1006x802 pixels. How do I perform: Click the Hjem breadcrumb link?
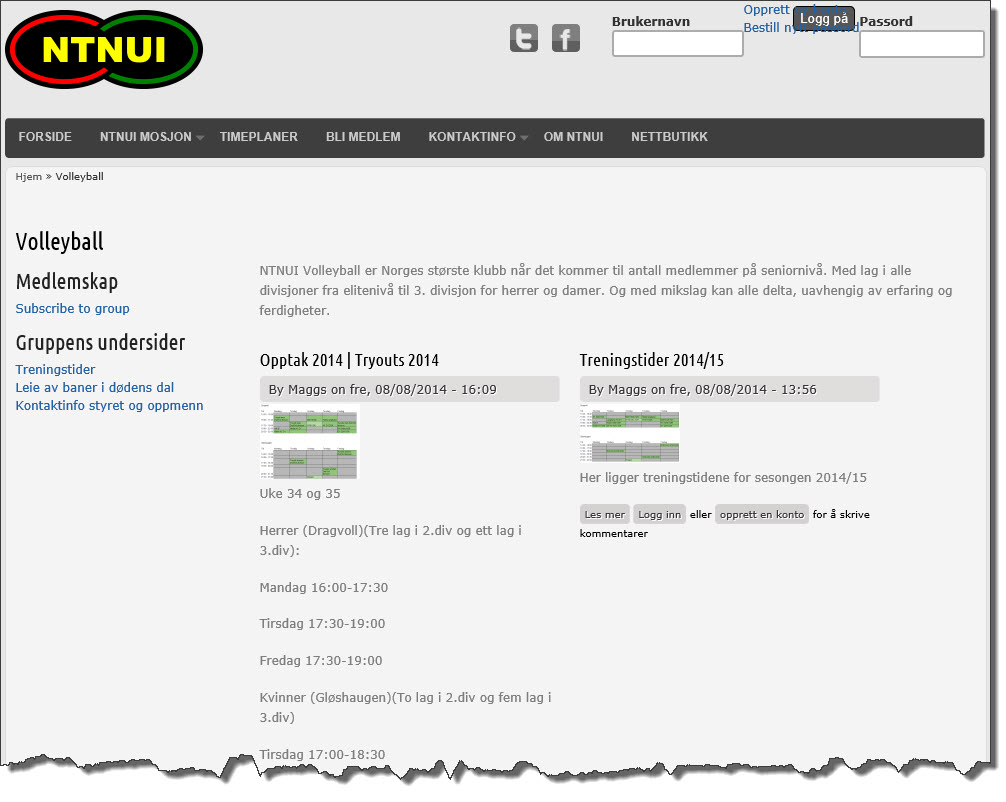29,177
